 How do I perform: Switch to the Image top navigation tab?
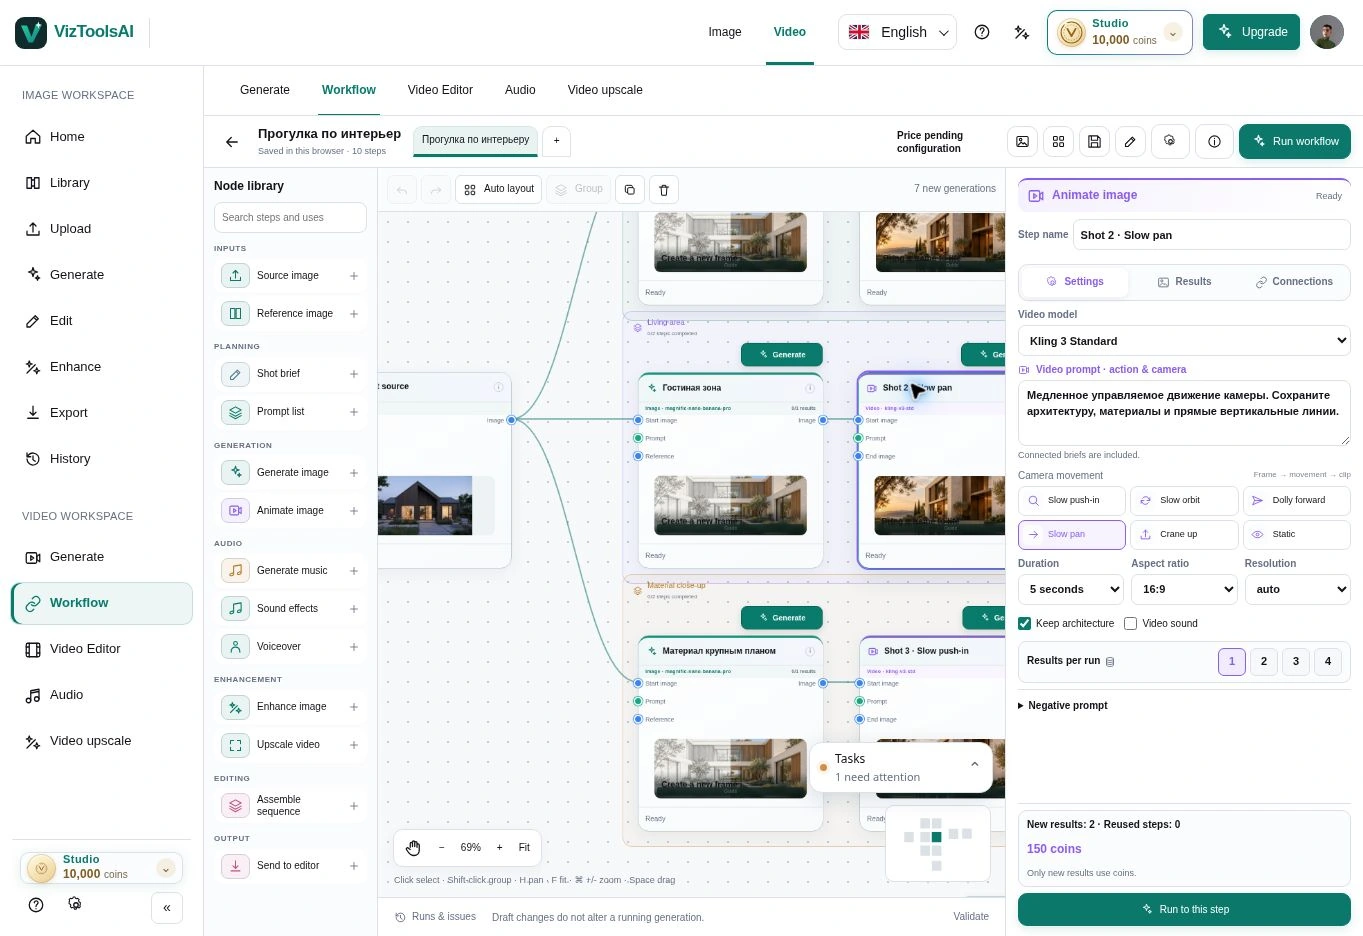pyautogui.click(x=725, y=32)
